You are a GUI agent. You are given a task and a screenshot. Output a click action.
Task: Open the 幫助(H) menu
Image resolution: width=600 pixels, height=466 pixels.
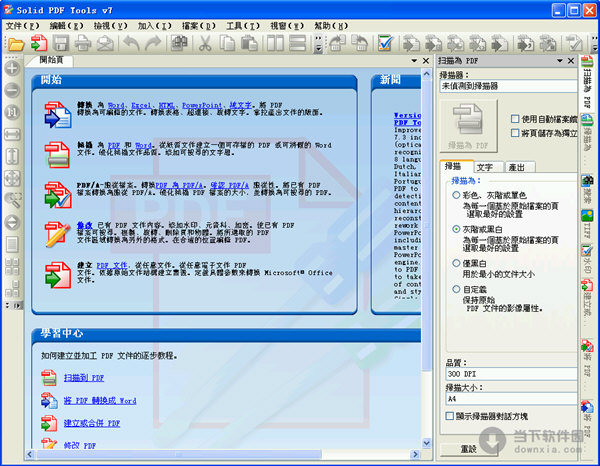click(331, 26)
